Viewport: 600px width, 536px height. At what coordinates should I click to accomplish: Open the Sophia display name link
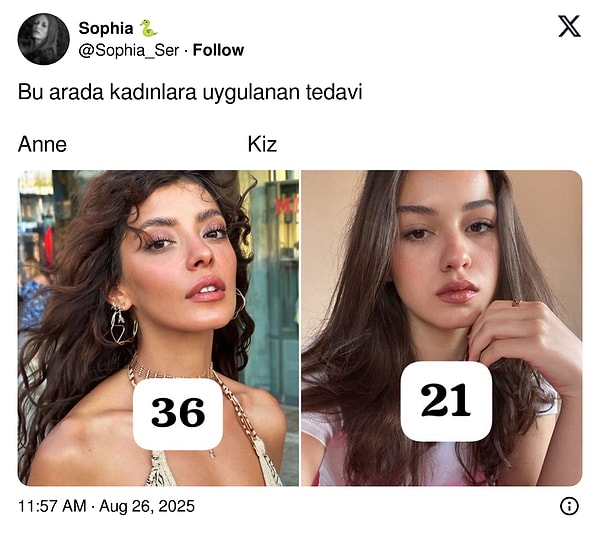[x=106, y=28]
